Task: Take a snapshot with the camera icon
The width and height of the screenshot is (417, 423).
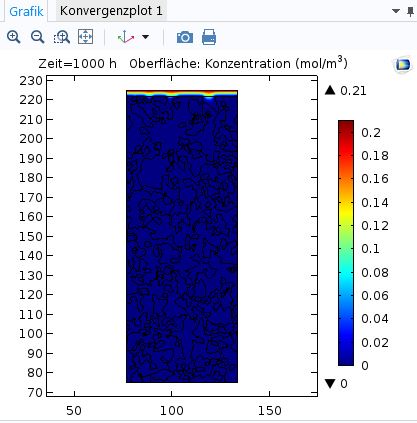Action: click(x=185, y=37)
